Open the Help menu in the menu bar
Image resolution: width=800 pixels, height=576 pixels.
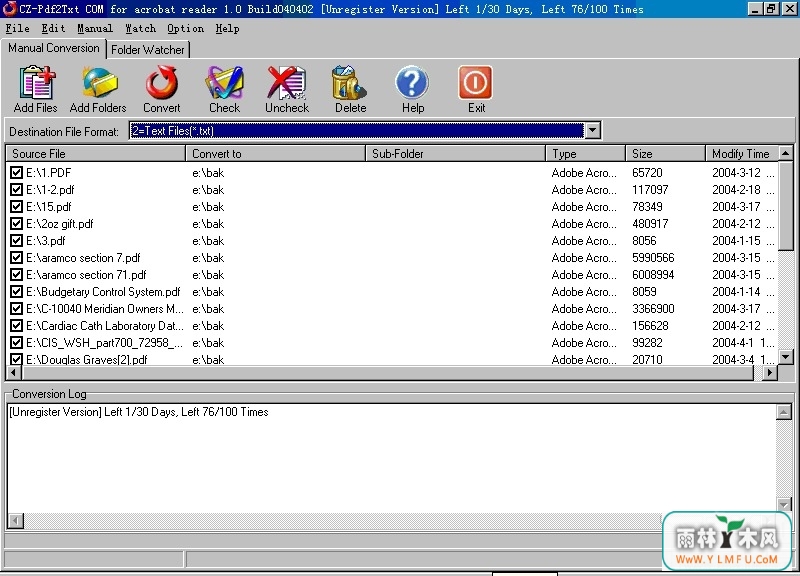pyautogui.click(x=227, y=29)
